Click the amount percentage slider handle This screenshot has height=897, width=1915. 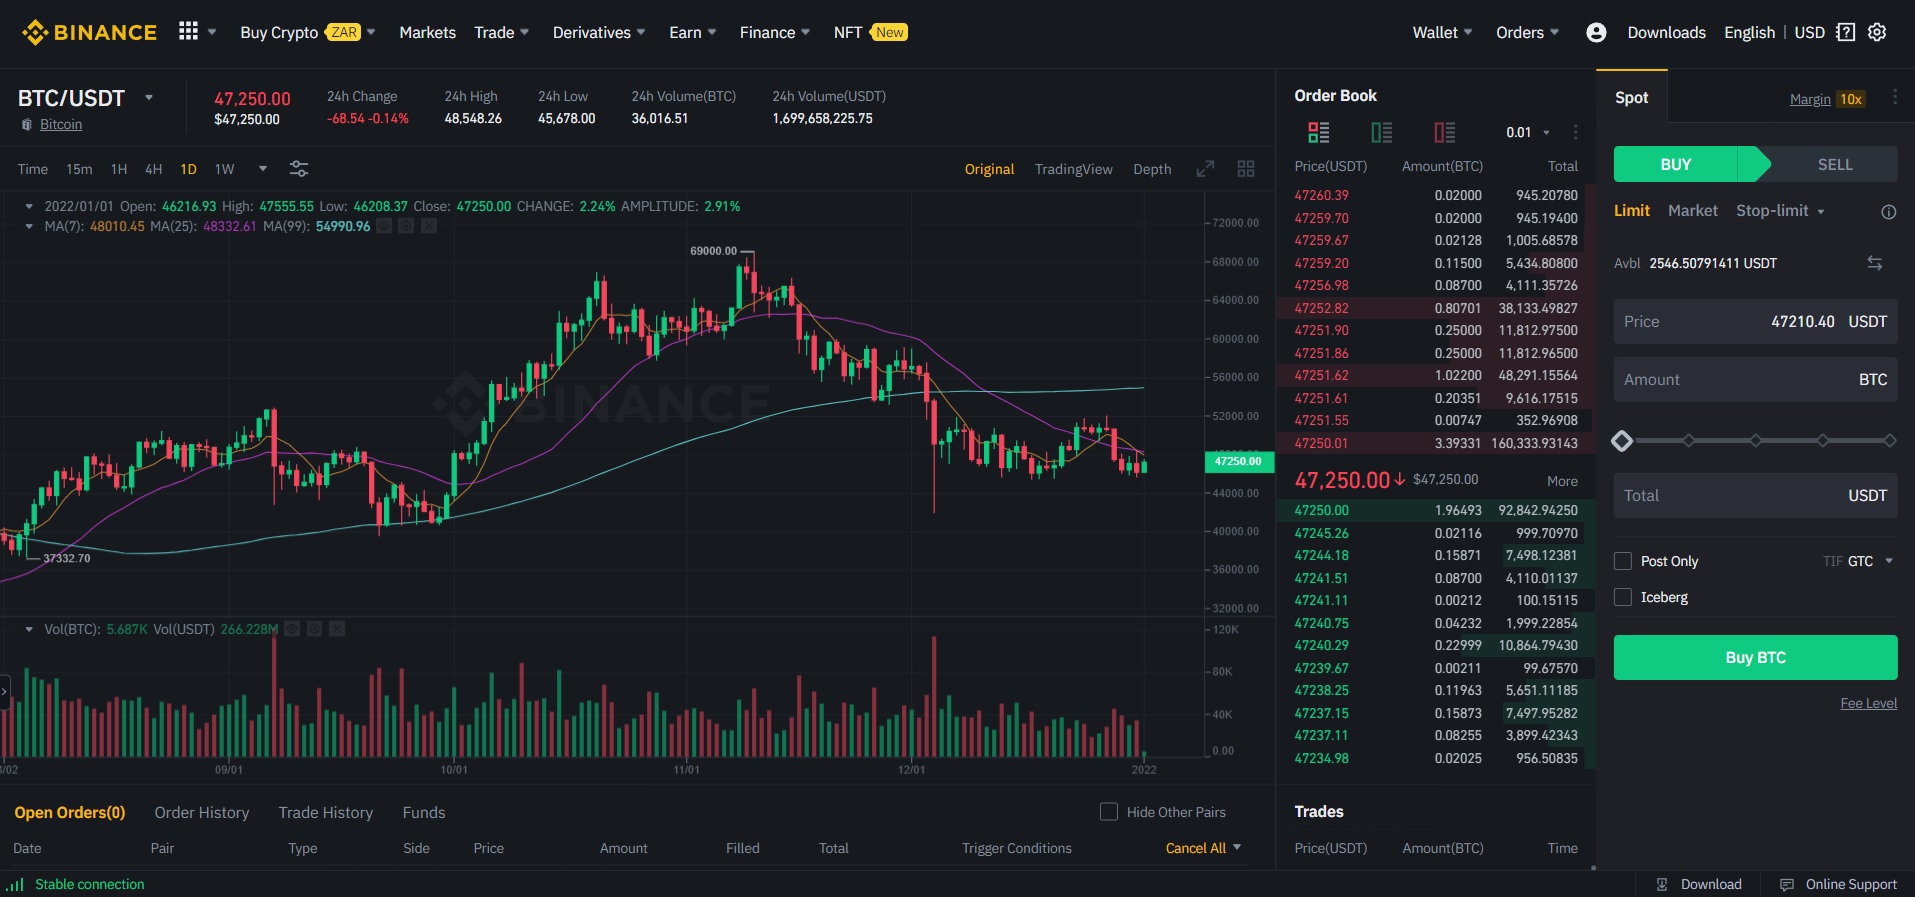click(x=1622, y=441)
